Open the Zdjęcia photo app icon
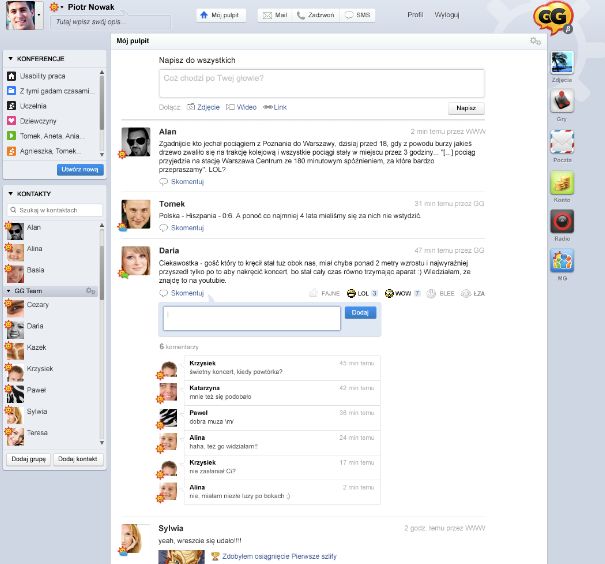The height and width of the screenshot is (564, 605). click(562, 62)
